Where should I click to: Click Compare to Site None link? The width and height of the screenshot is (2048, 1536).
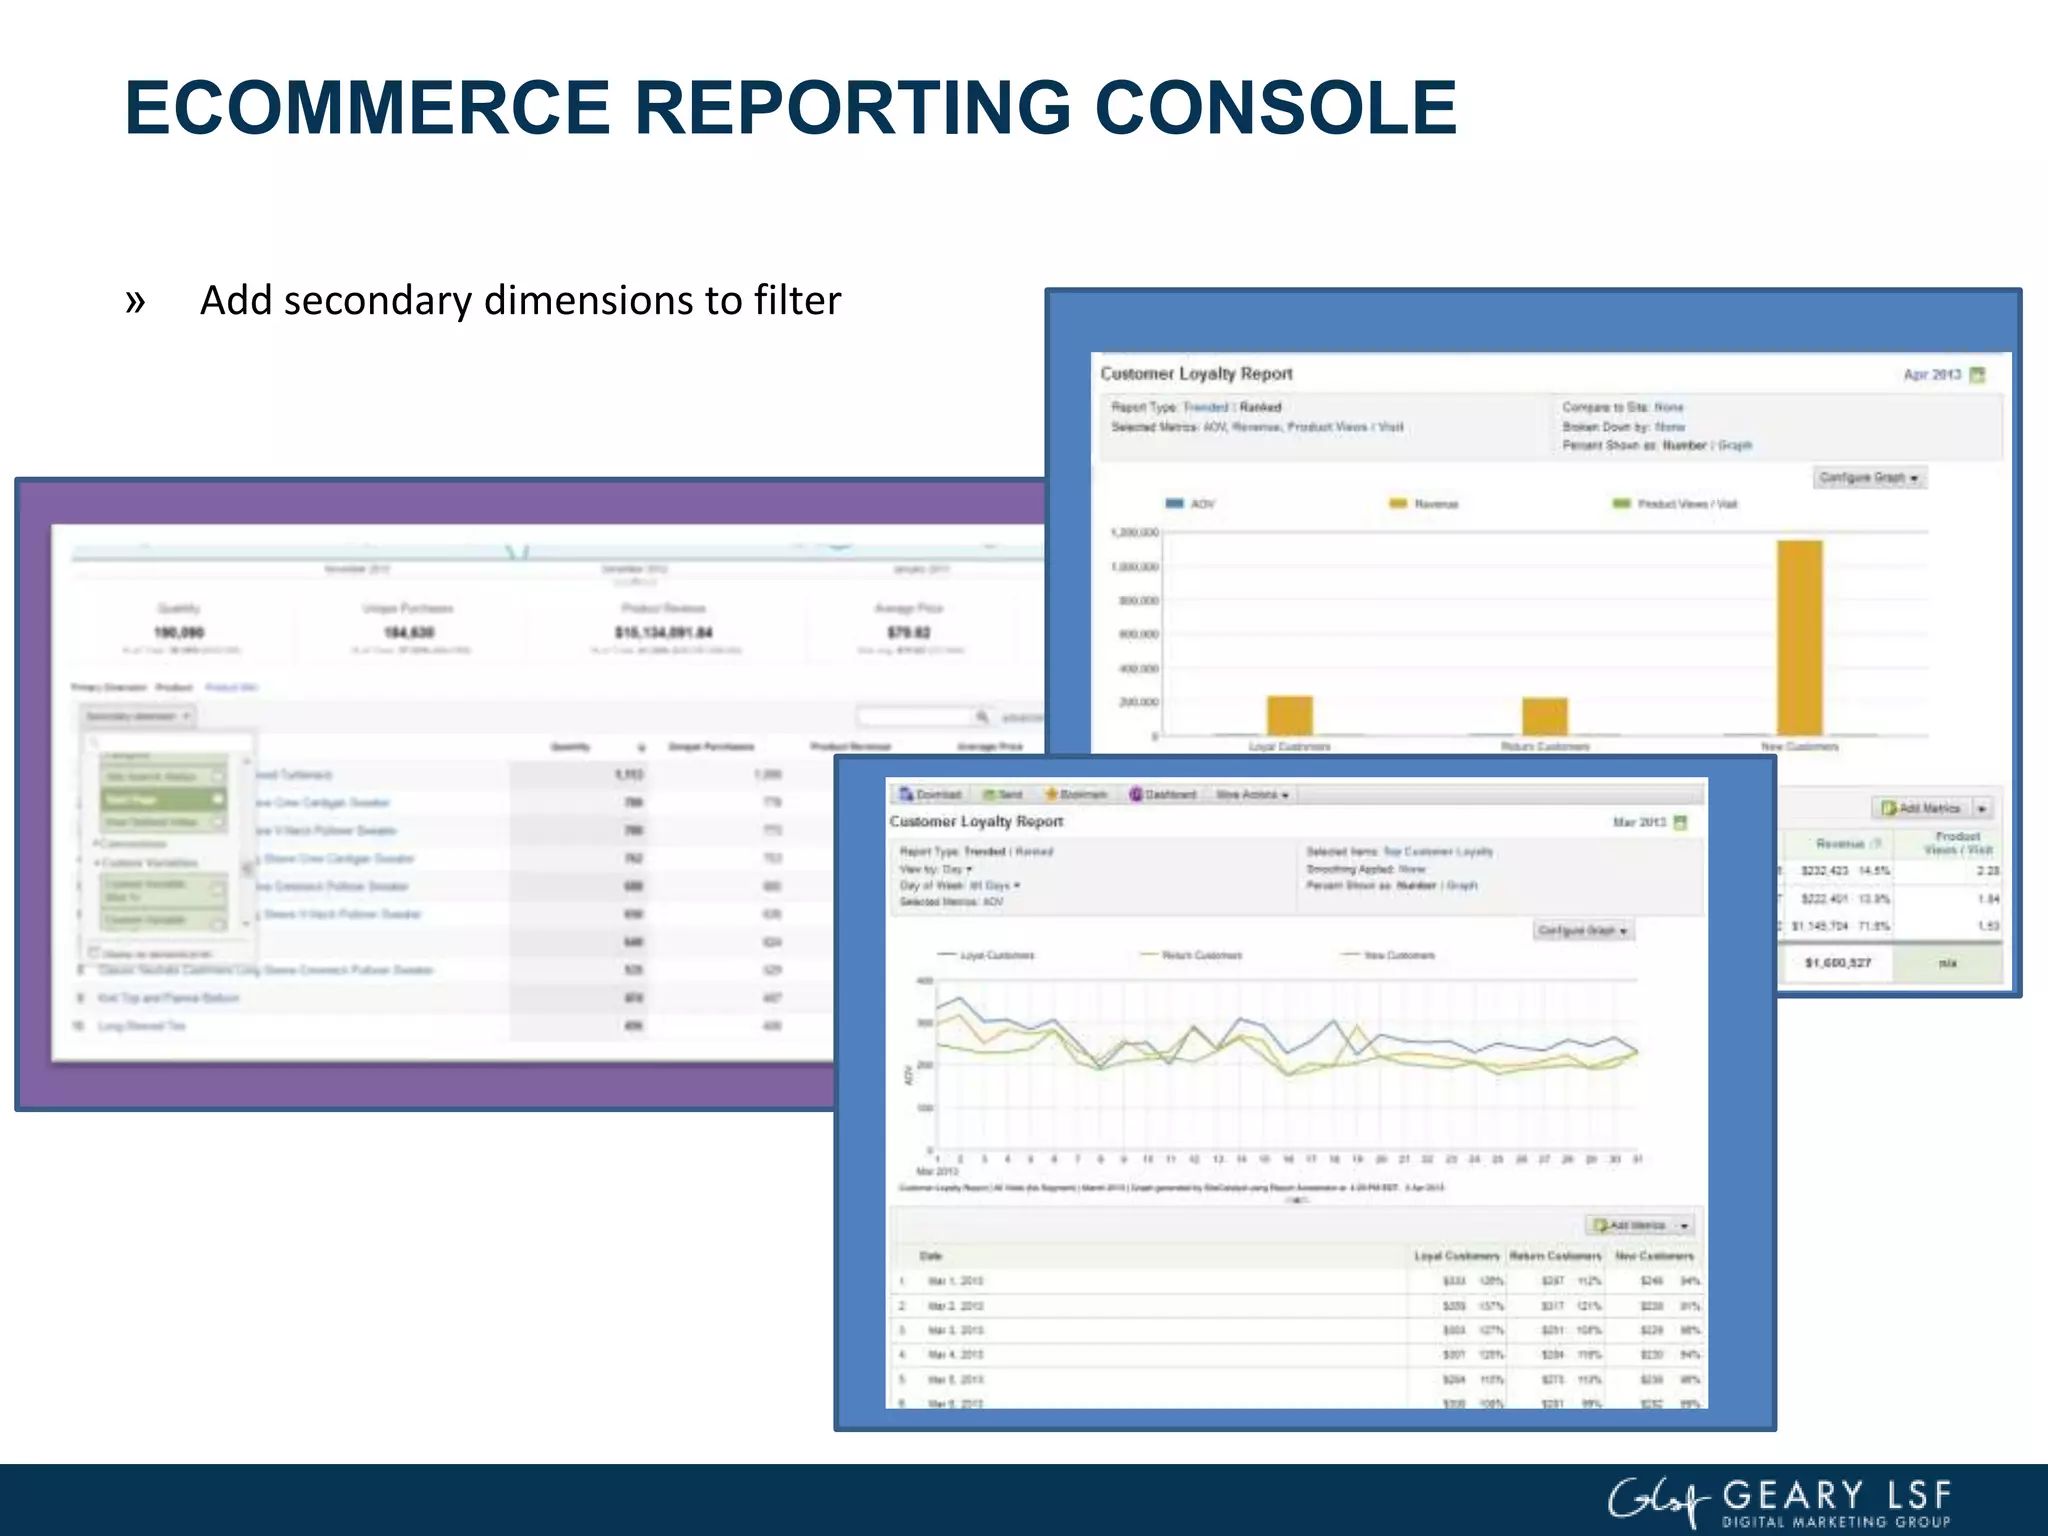click(x=1669, y=407)
